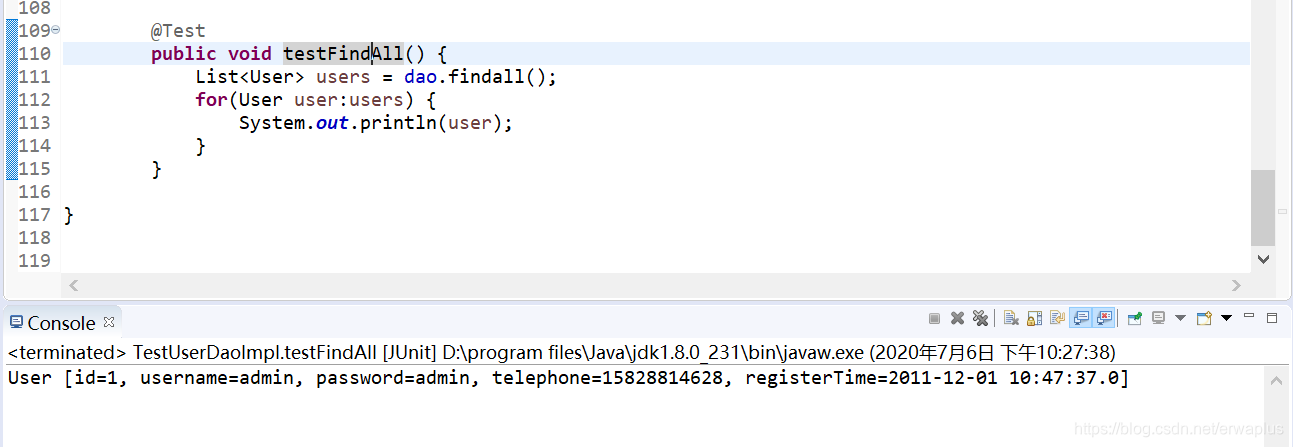Click the 'for' keyword on line 112
The image size is (1293, 447).
(x=211, y=100)
